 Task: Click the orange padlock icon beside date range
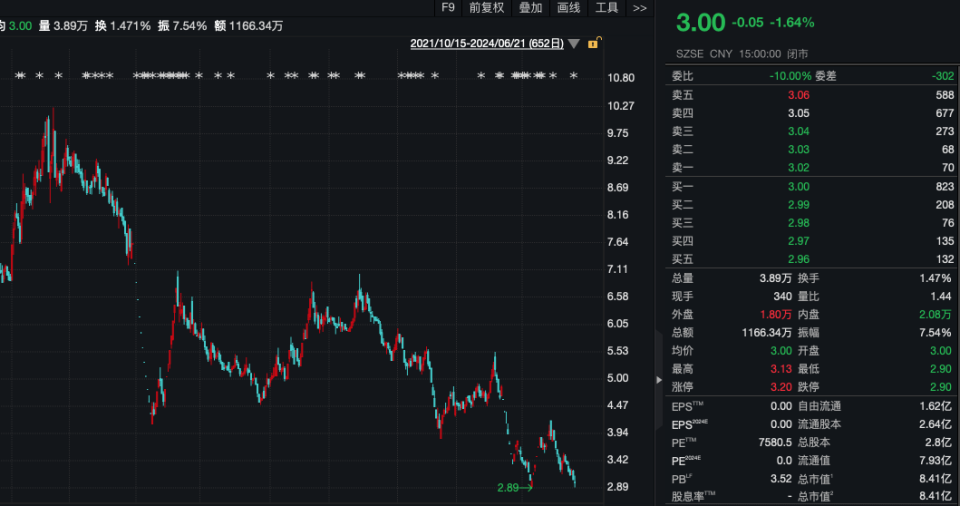[593, 43]
